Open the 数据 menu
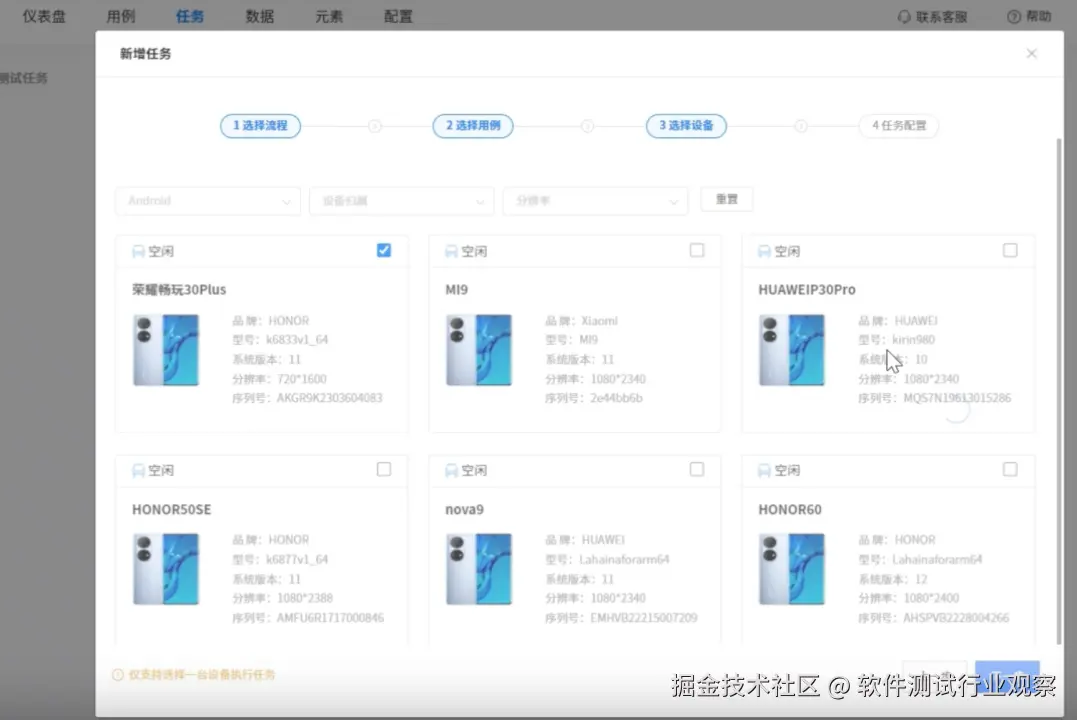 click(x=260, y=16)
